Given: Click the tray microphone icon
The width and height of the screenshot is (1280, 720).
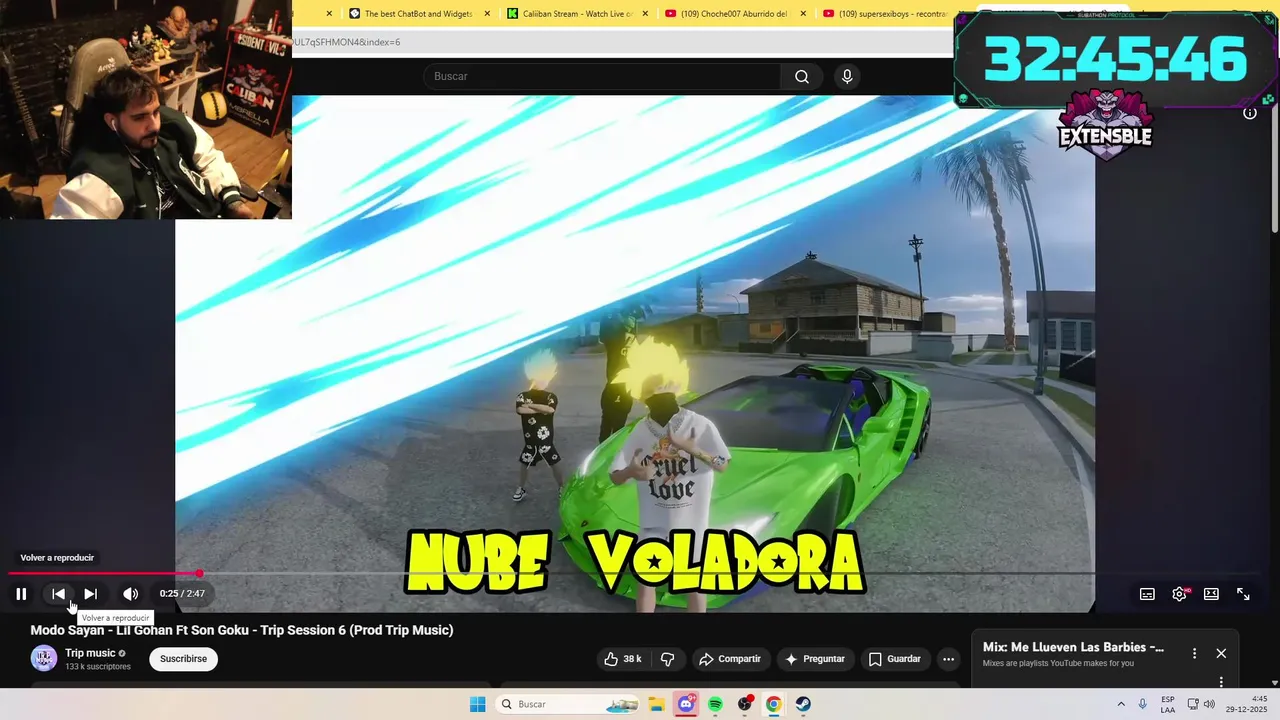Looking at the screenshot, I should click(1143, 704).
